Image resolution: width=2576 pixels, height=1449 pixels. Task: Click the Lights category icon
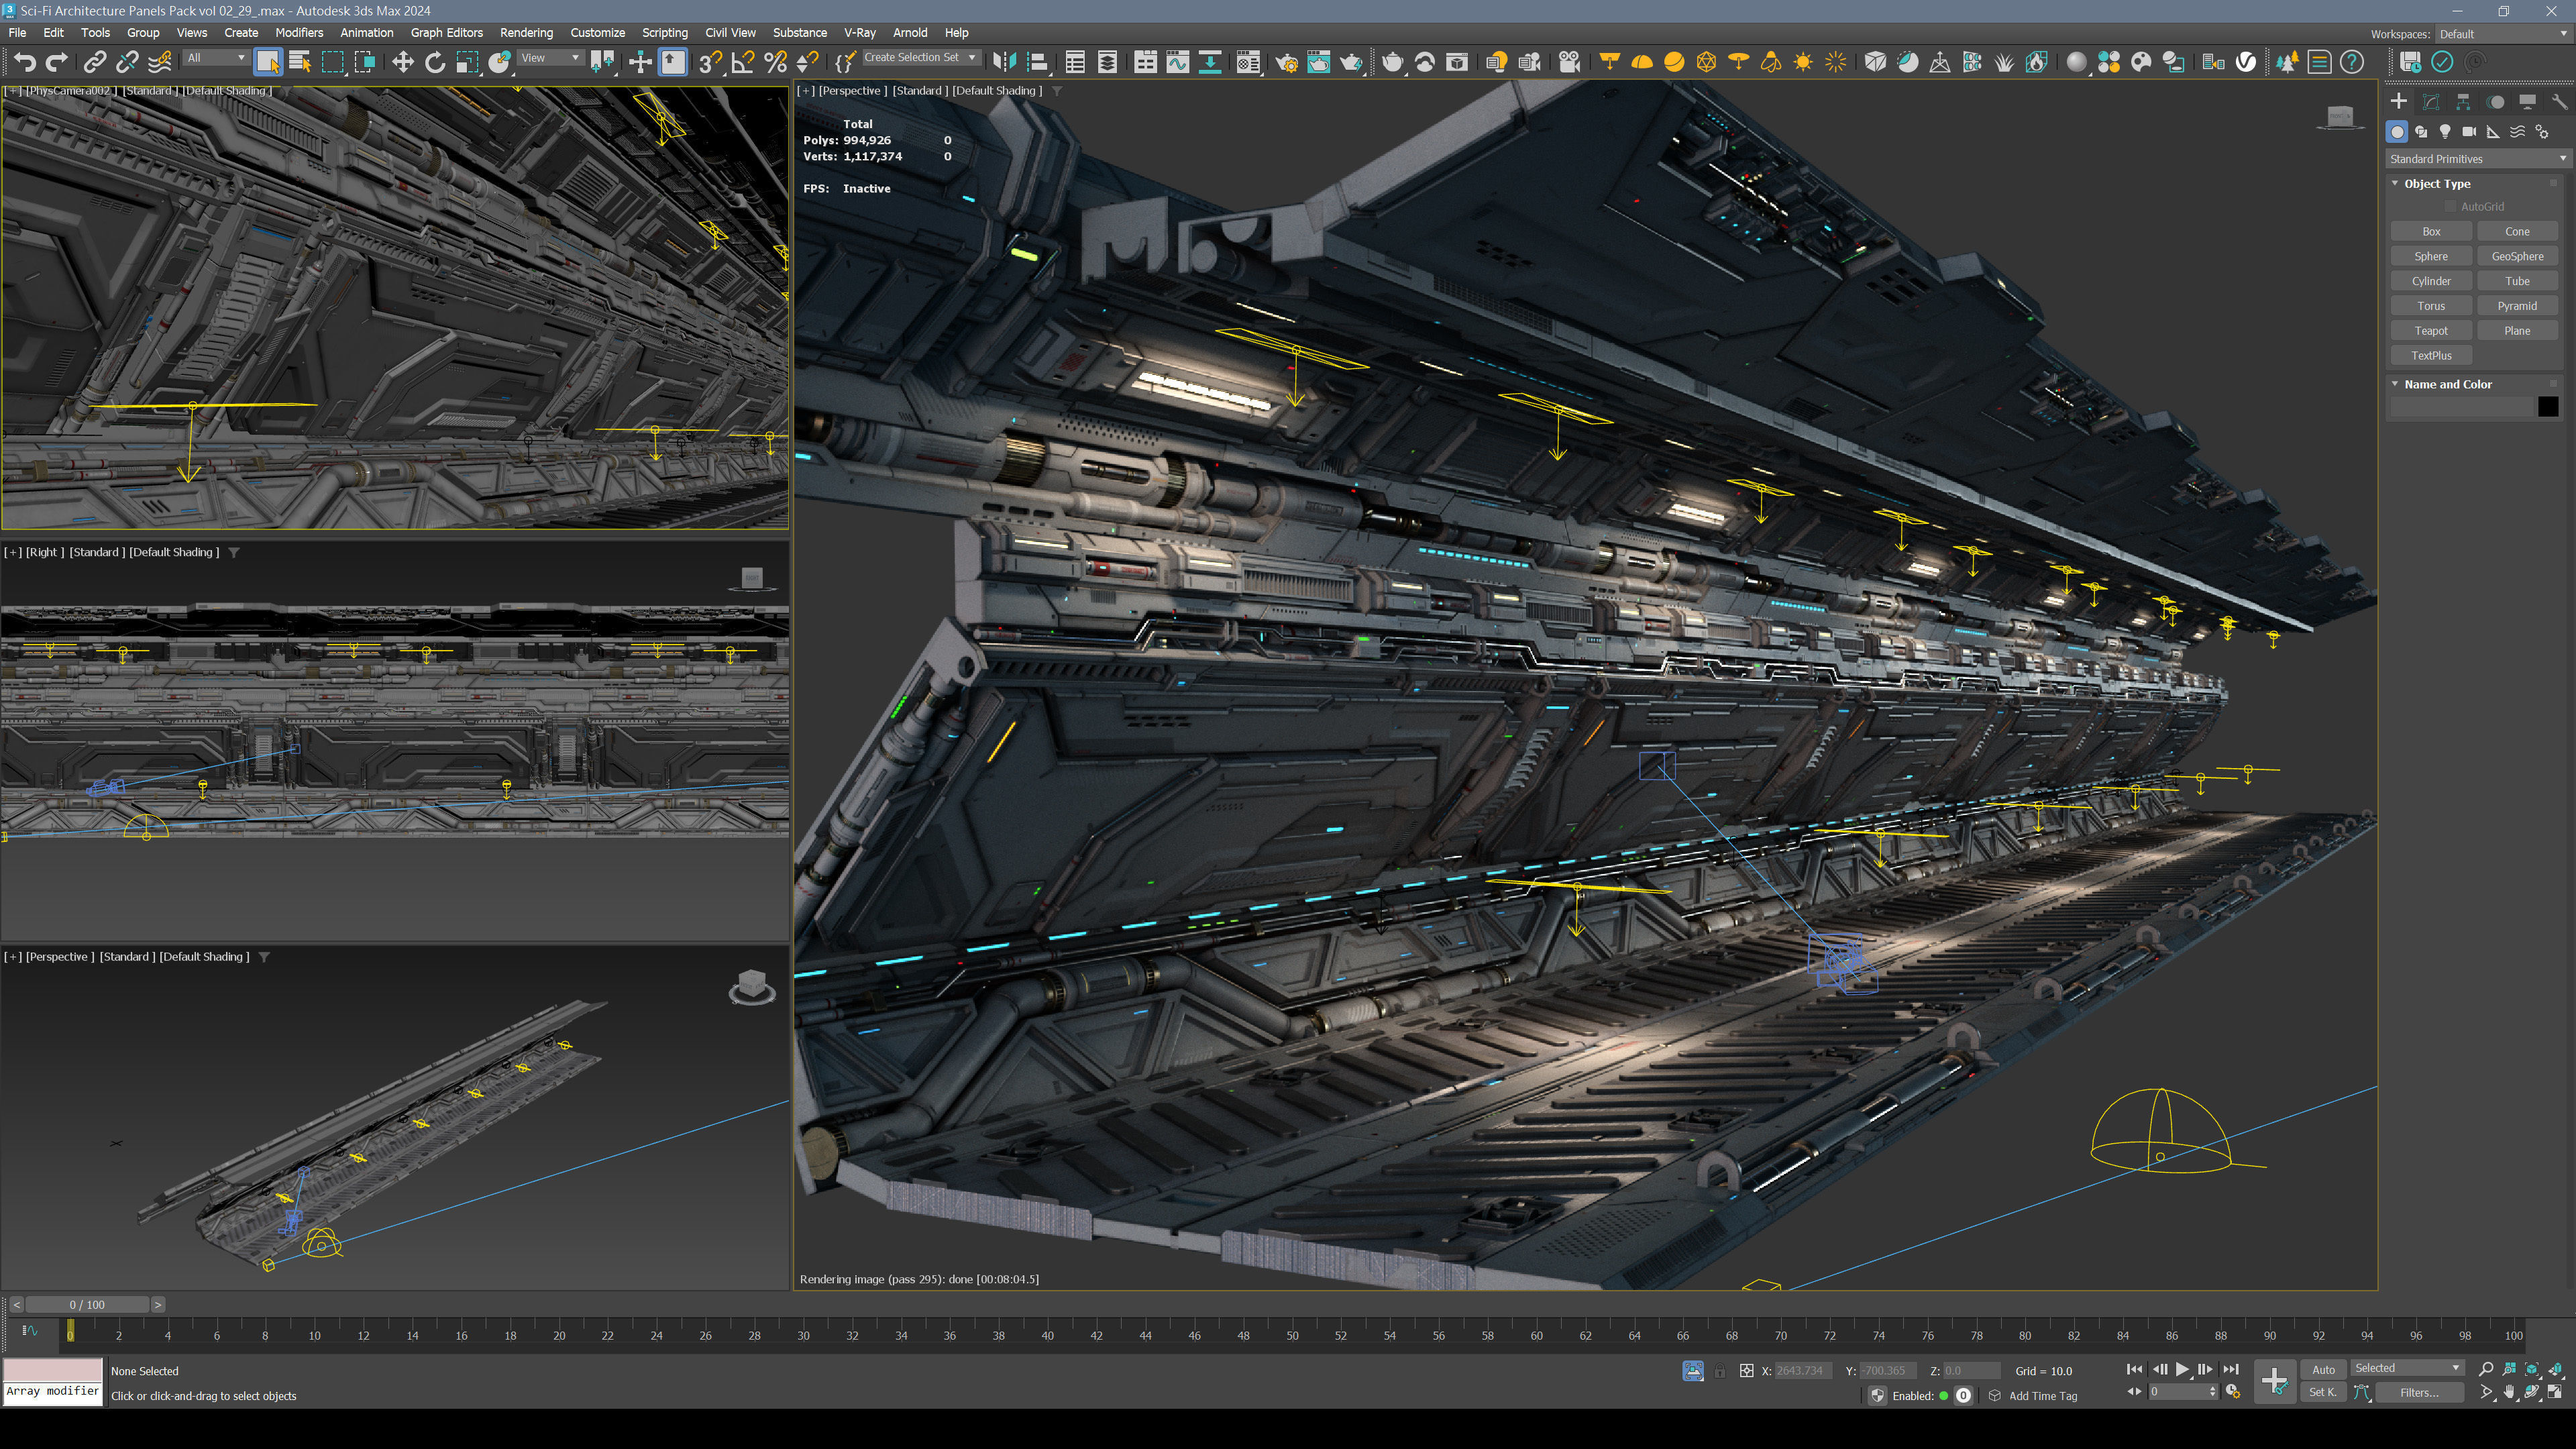2445,132
